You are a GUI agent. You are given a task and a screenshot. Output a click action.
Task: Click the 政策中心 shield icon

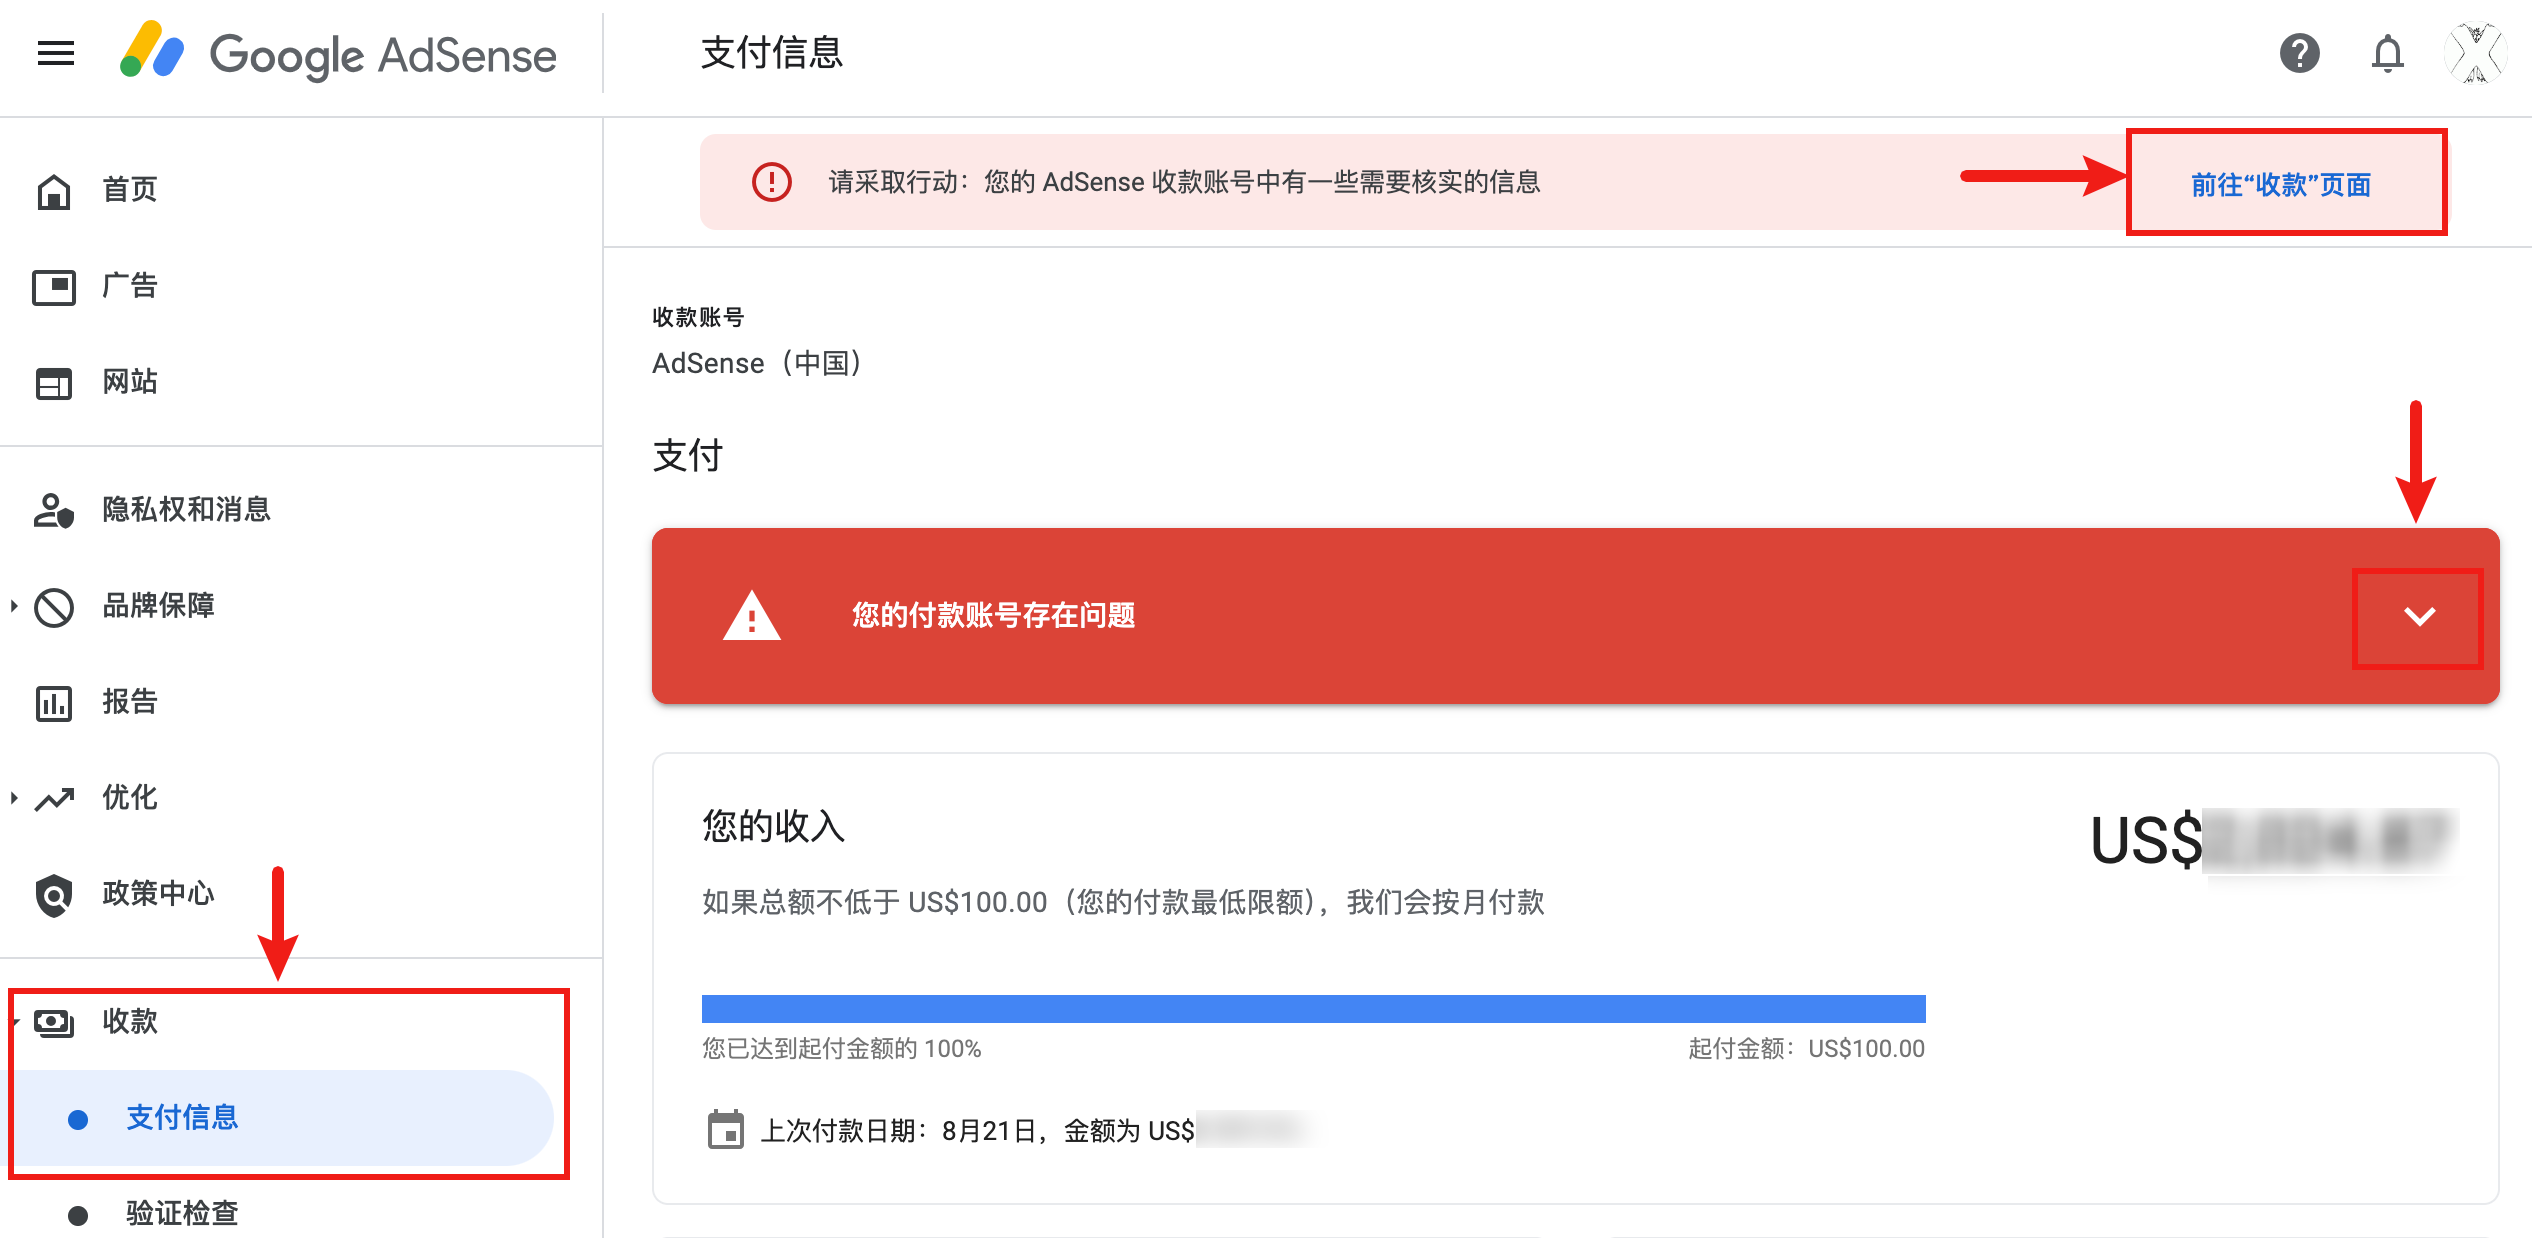pos(54,894)
